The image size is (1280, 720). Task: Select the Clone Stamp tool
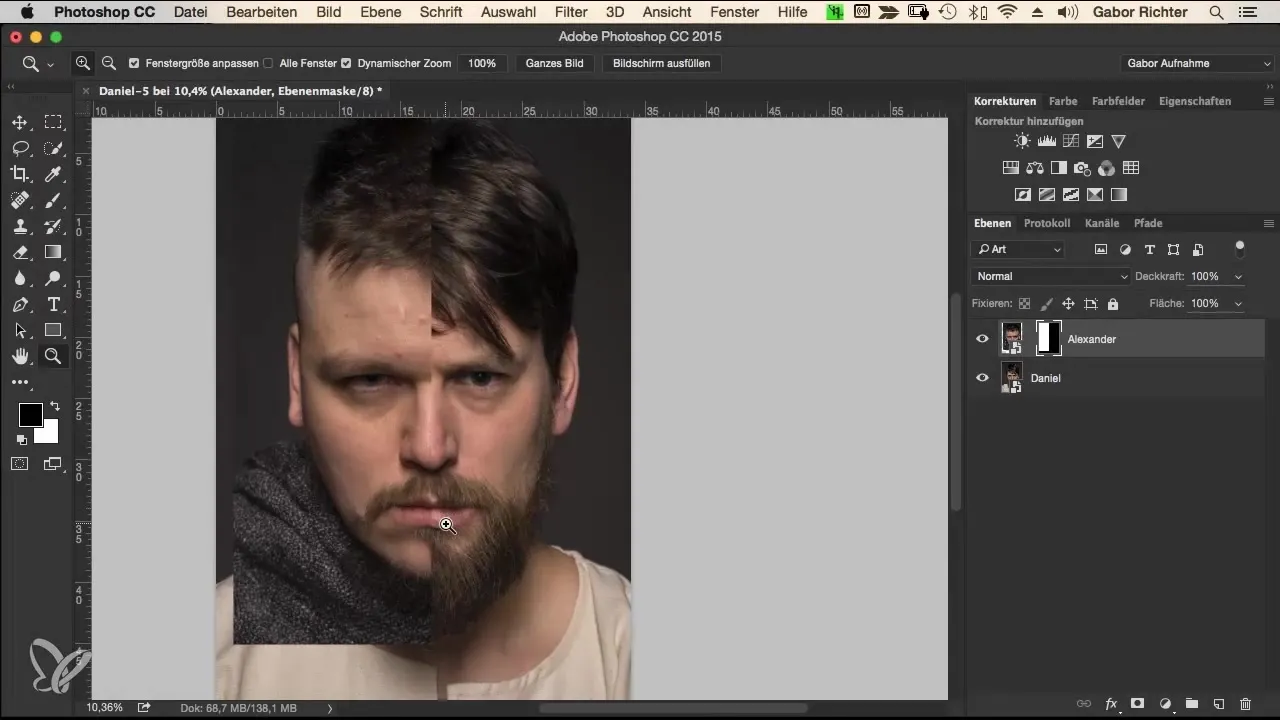tap(19, 226)
